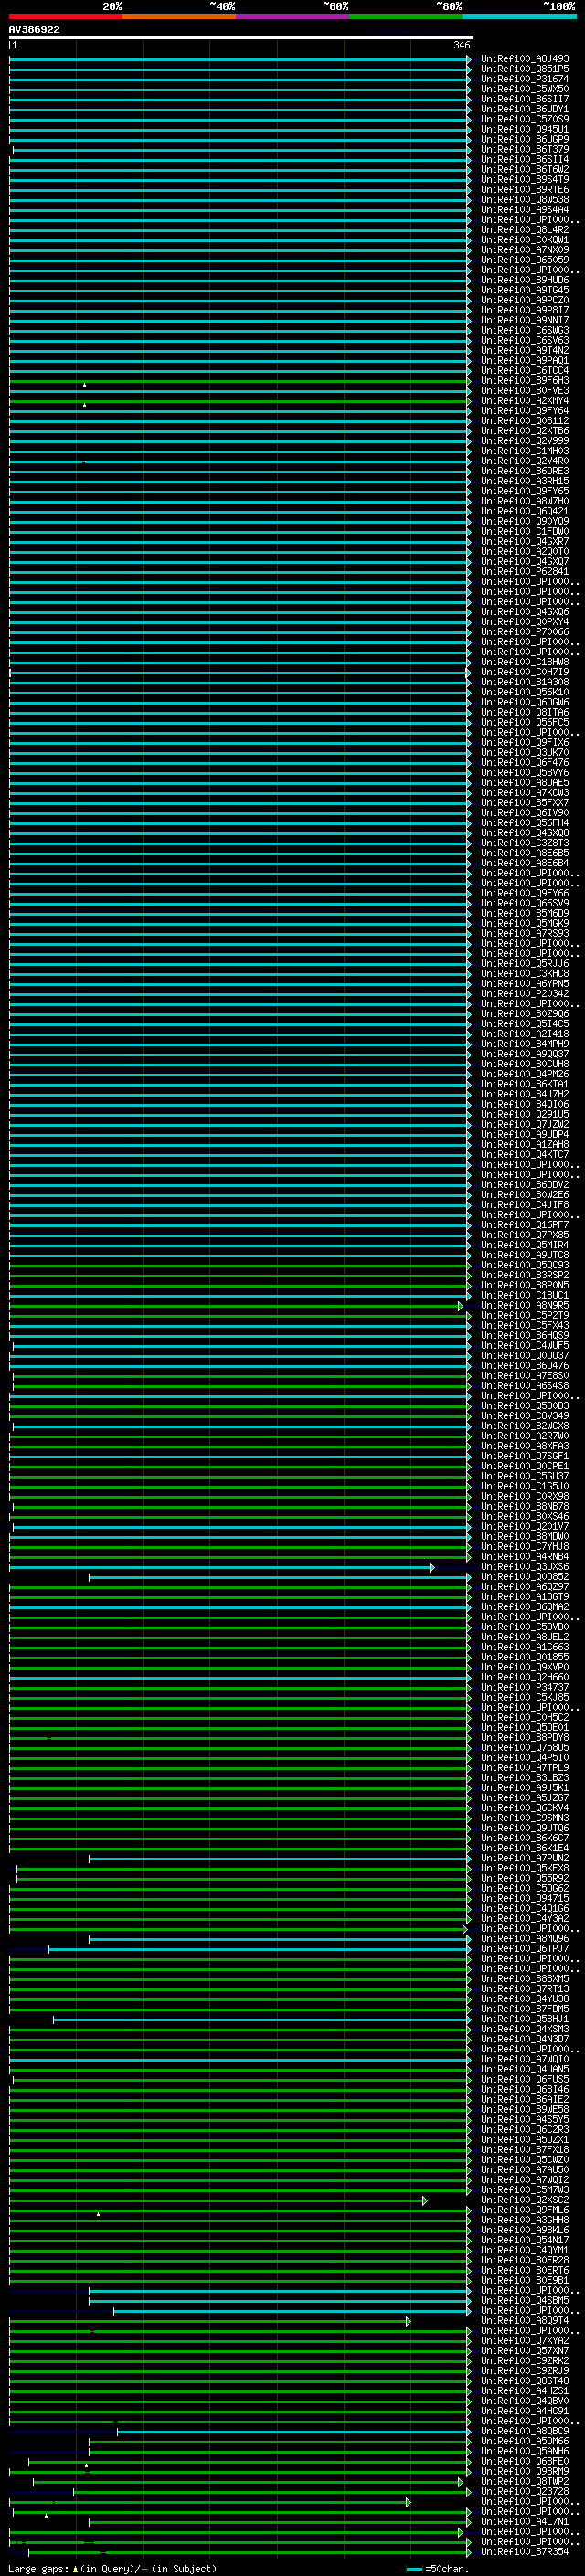Select the UniRef100_Q0D852 hit label

tap(524, 1577)
